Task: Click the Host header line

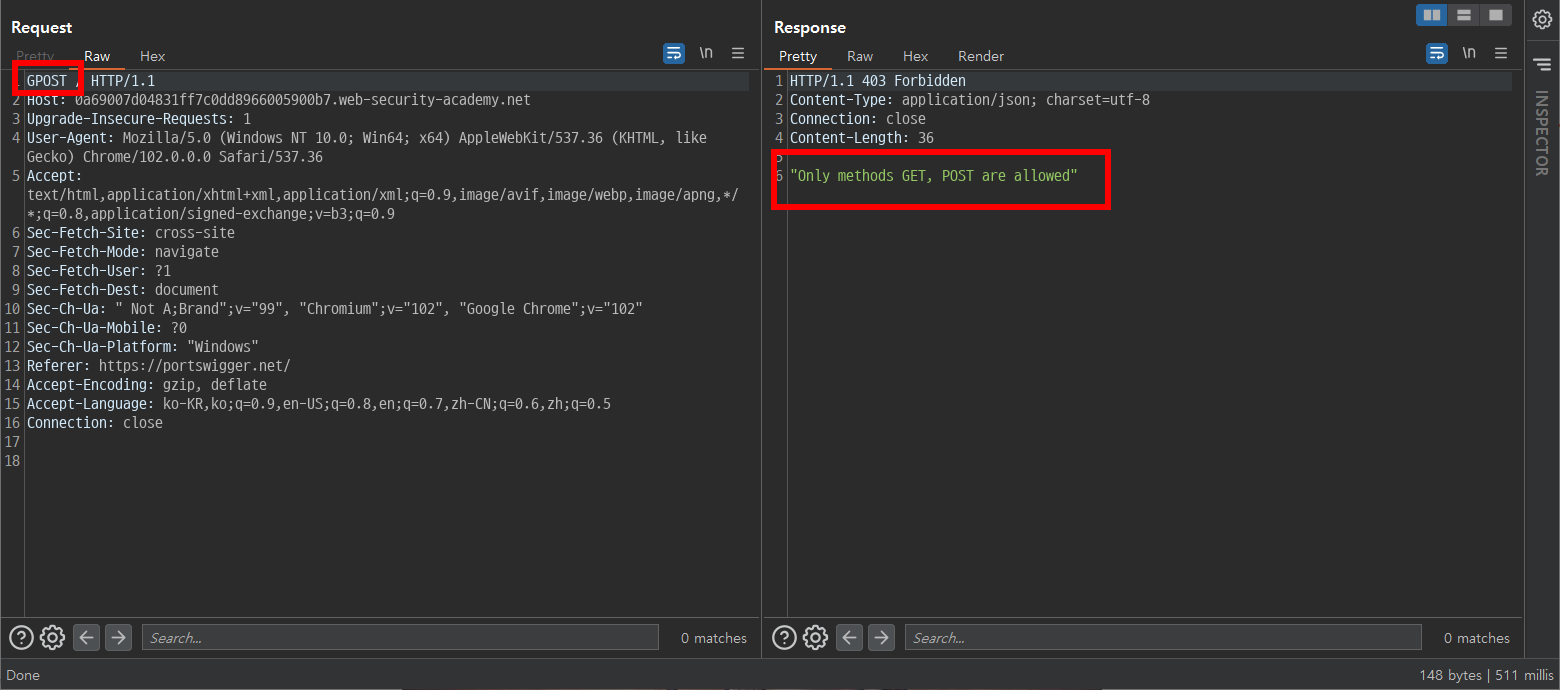Action: point(279,100)
